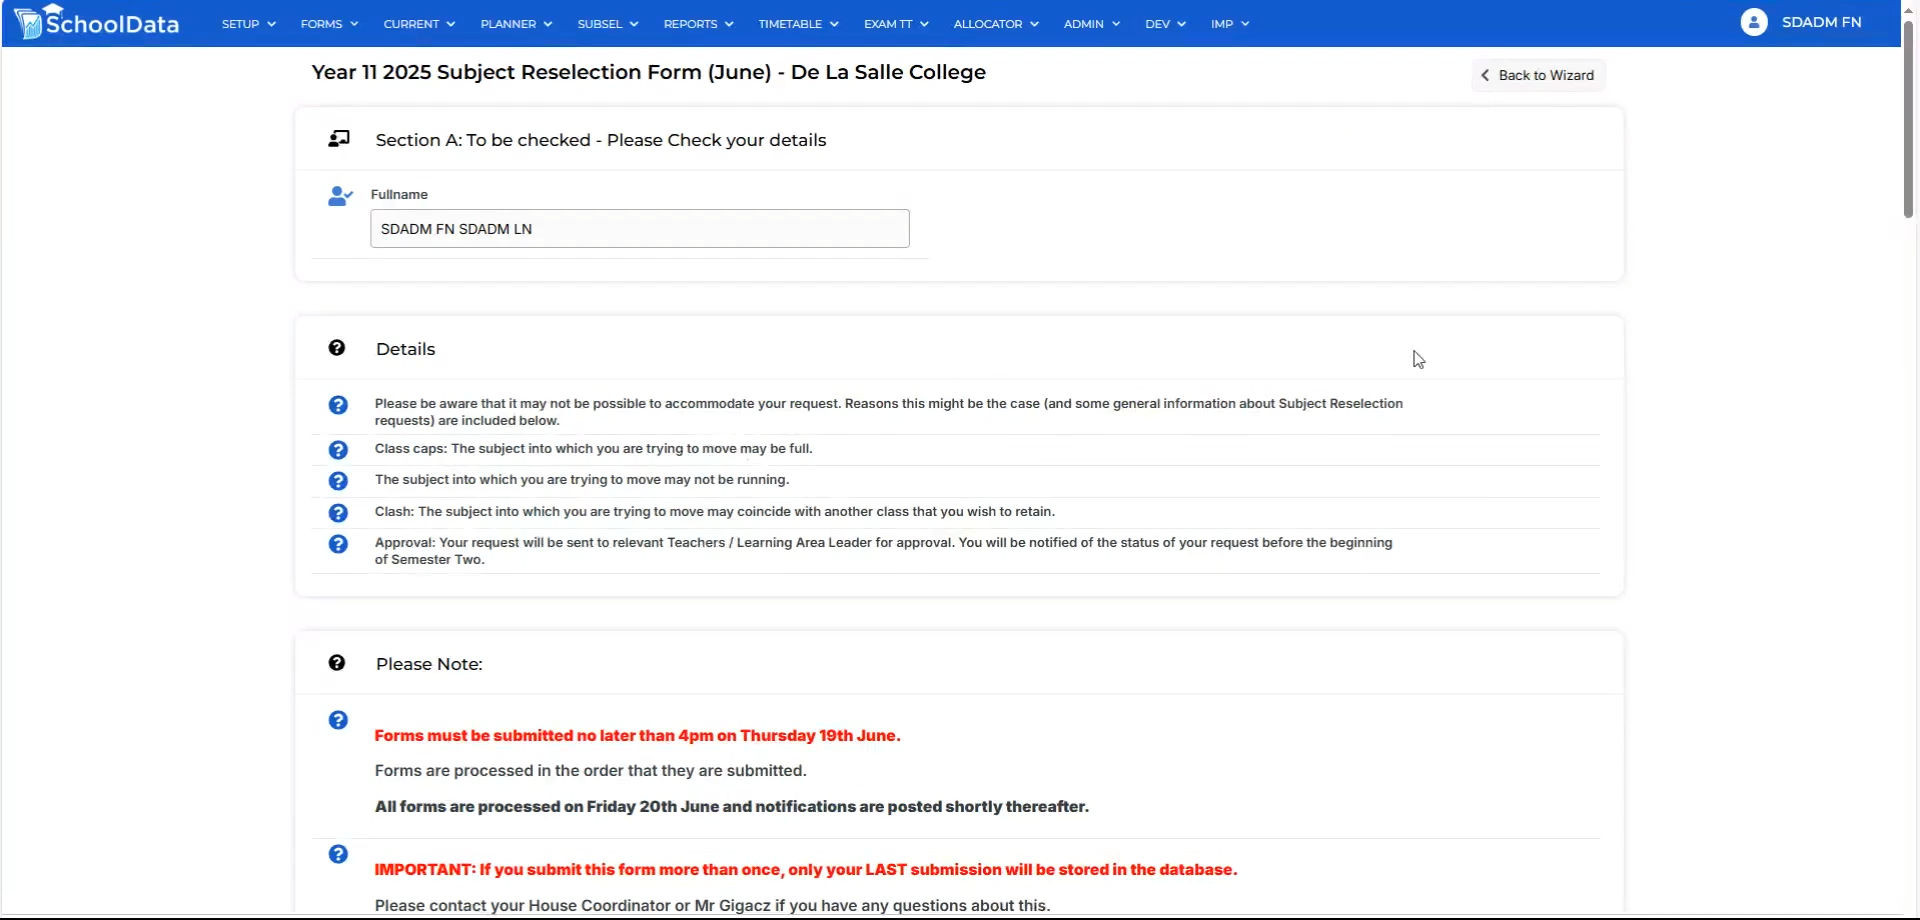Open the REPORTS dropdown menu
Image resolution: width=1920 pixels, height=920 pixels.
pyautogui.click(x=698, y=24)
